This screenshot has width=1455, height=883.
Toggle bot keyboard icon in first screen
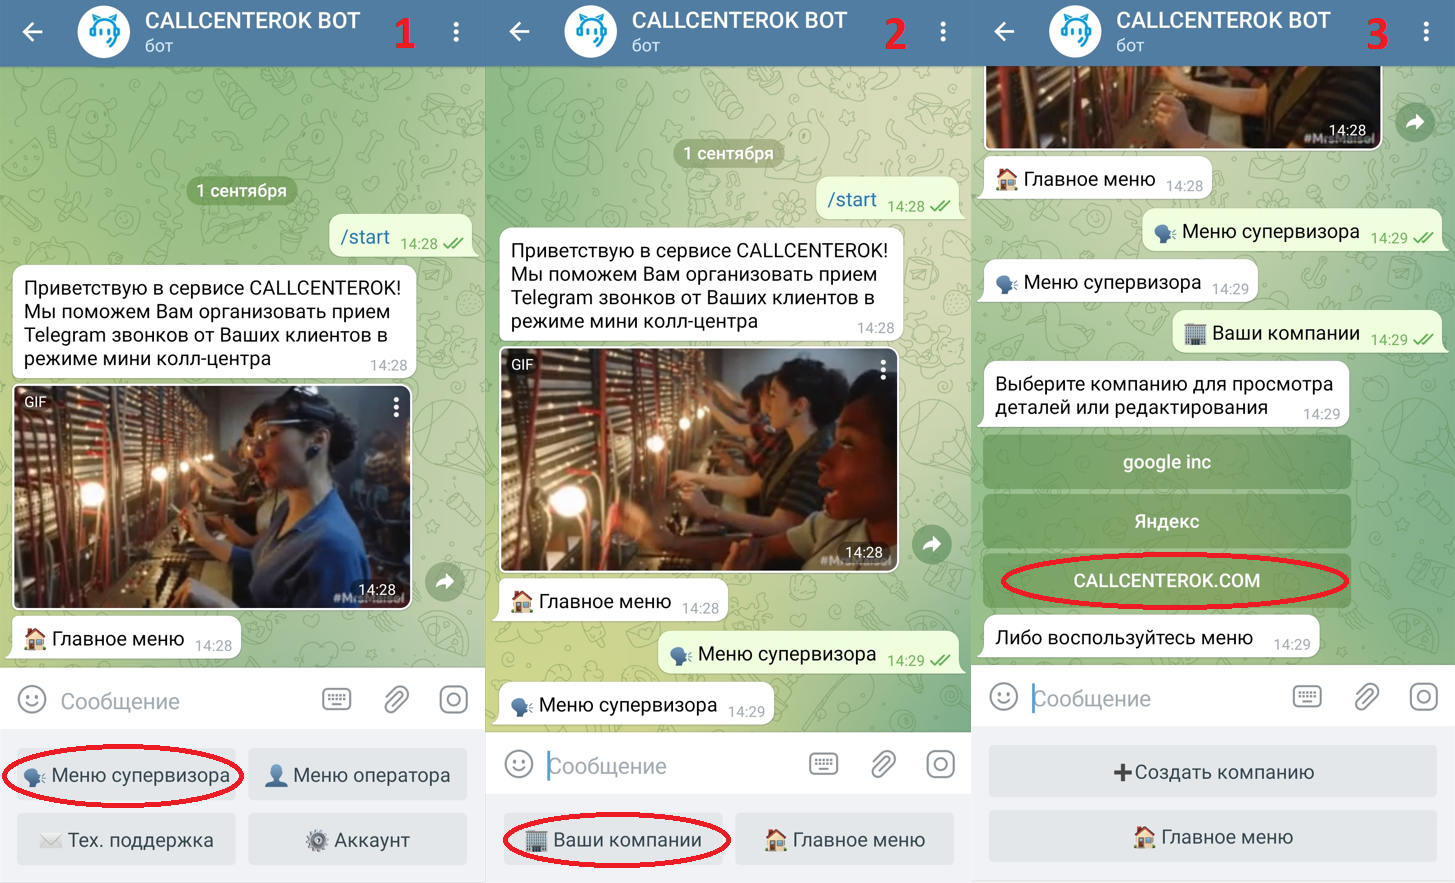[337, 699]
